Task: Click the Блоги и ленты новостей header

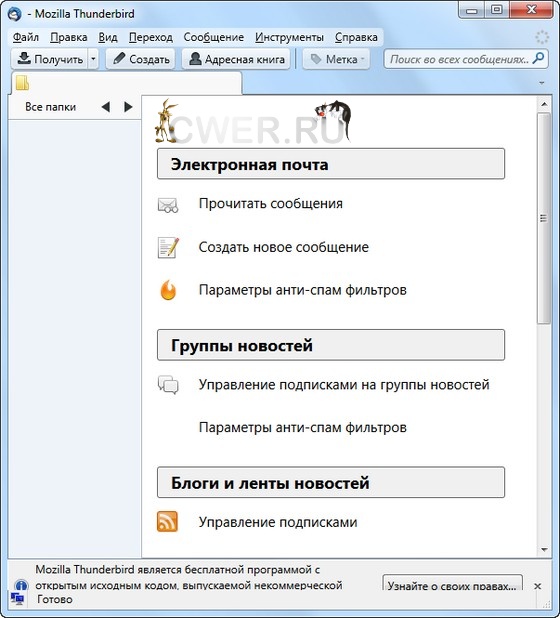Action: point(331,482)
